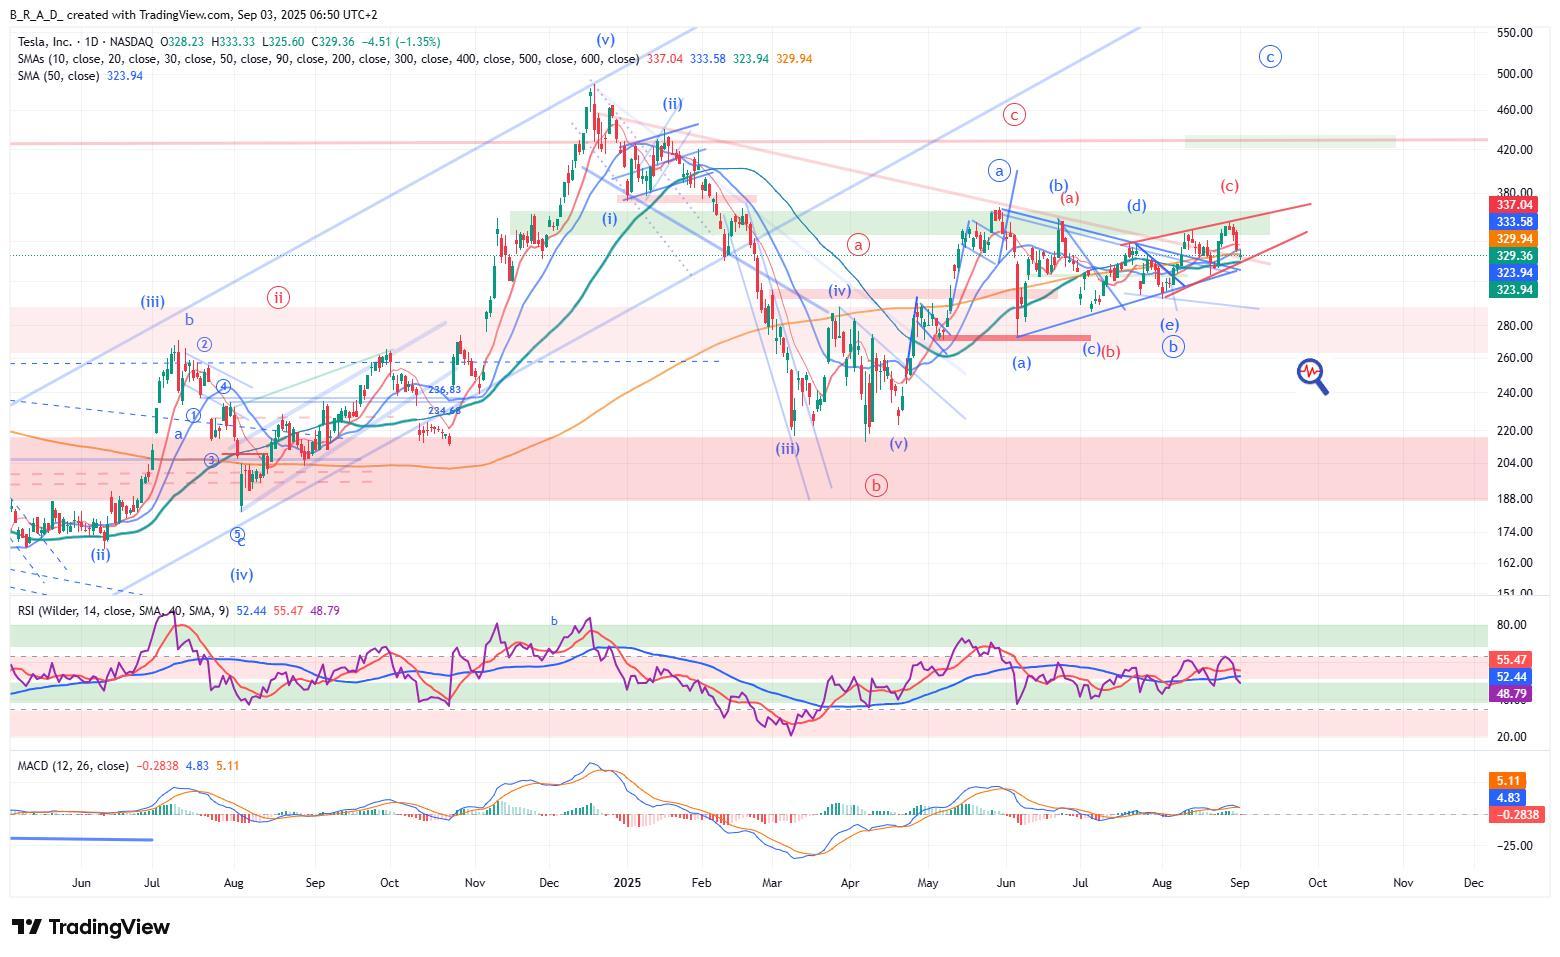Image resolution: width=1560 pixels, height=957 pixels.
Task: Click the blue 52.44 RSI axis tag
Action: click(x=1509, y=677)
